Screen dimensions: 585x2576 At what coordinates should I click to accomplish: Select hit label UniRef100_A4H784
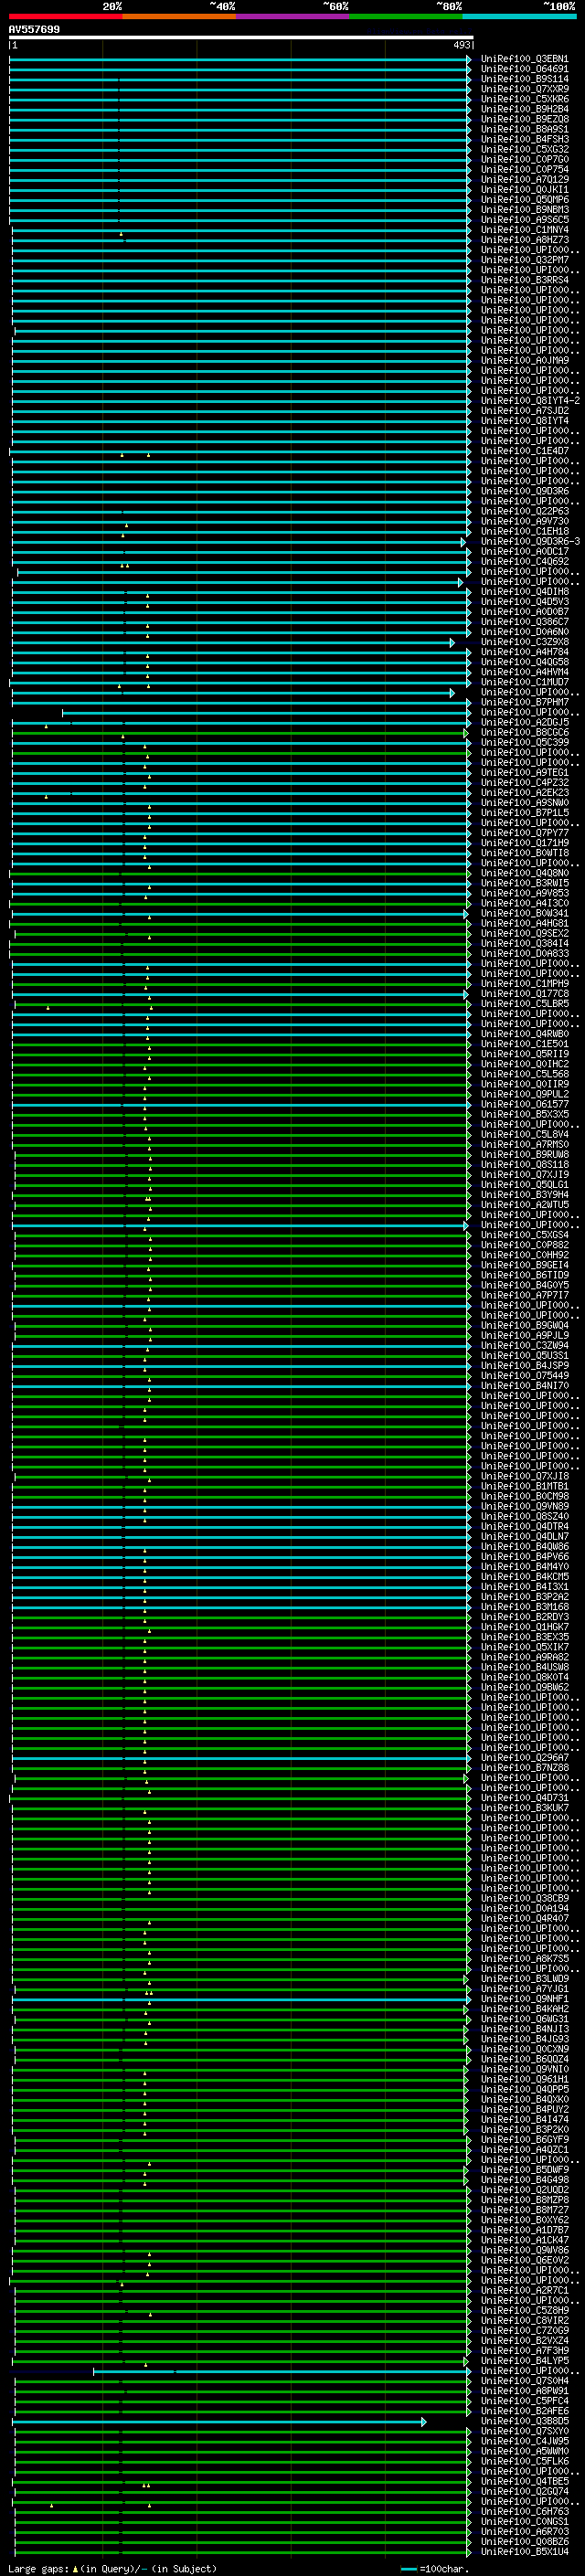point(524,652)
